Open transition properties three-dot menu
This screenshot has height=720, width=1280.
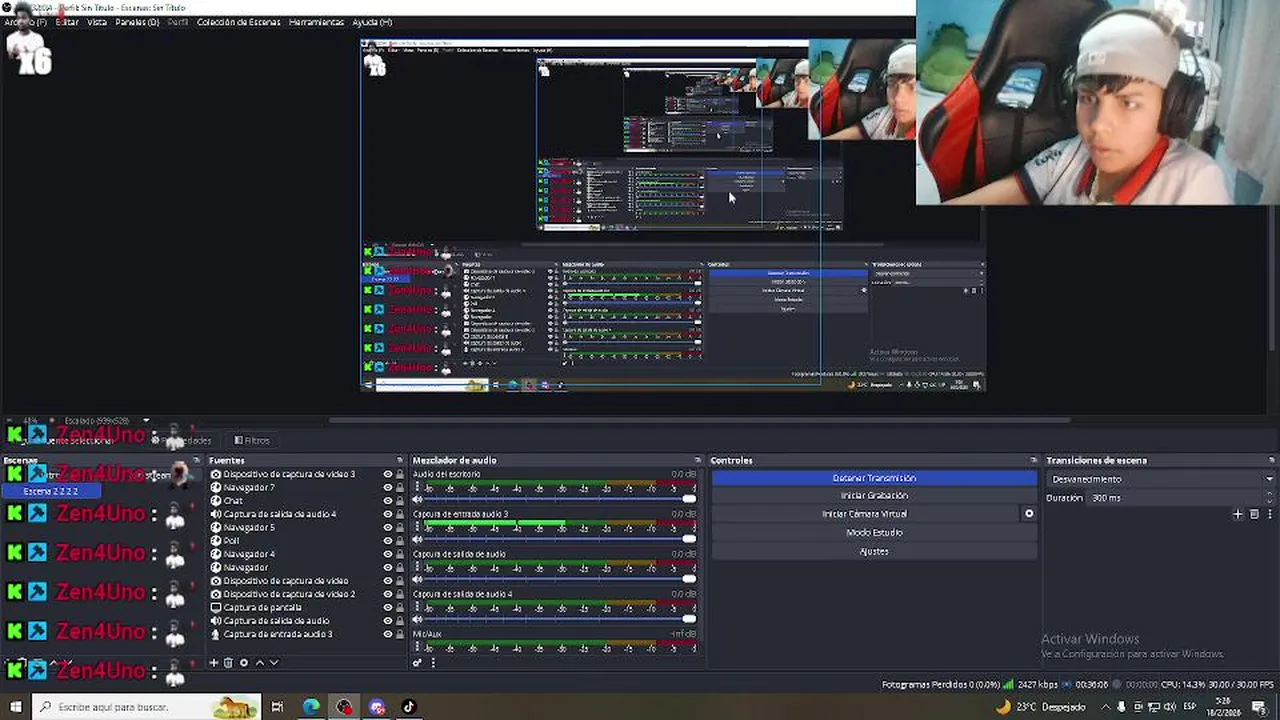click(1270, 514)
